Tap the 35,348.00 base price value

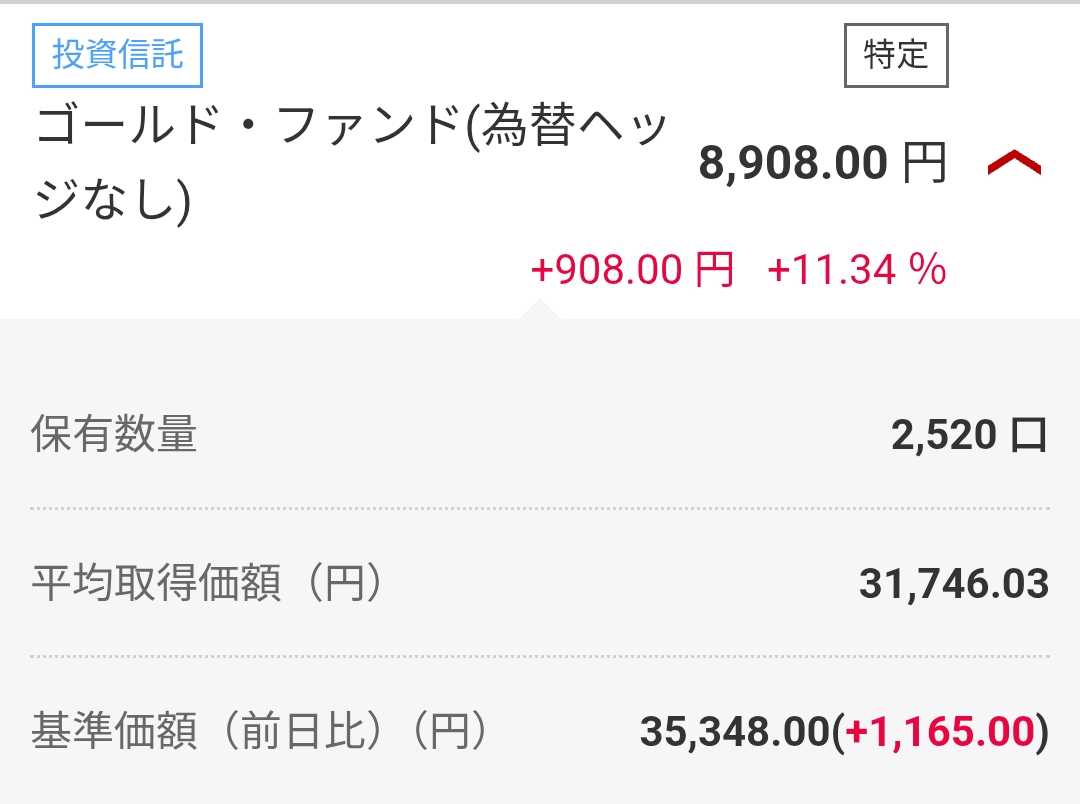tap(735, 733)
